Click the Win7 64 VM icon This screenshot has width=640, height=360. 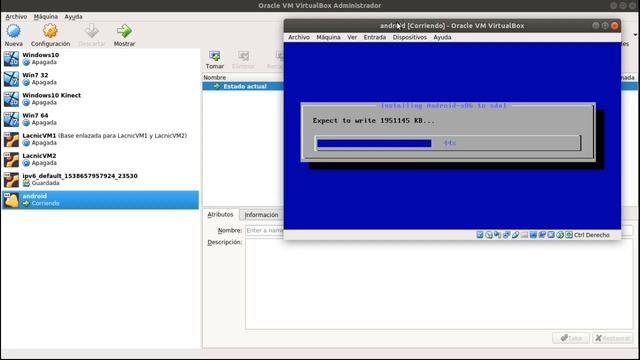click(x=11, y=119)
